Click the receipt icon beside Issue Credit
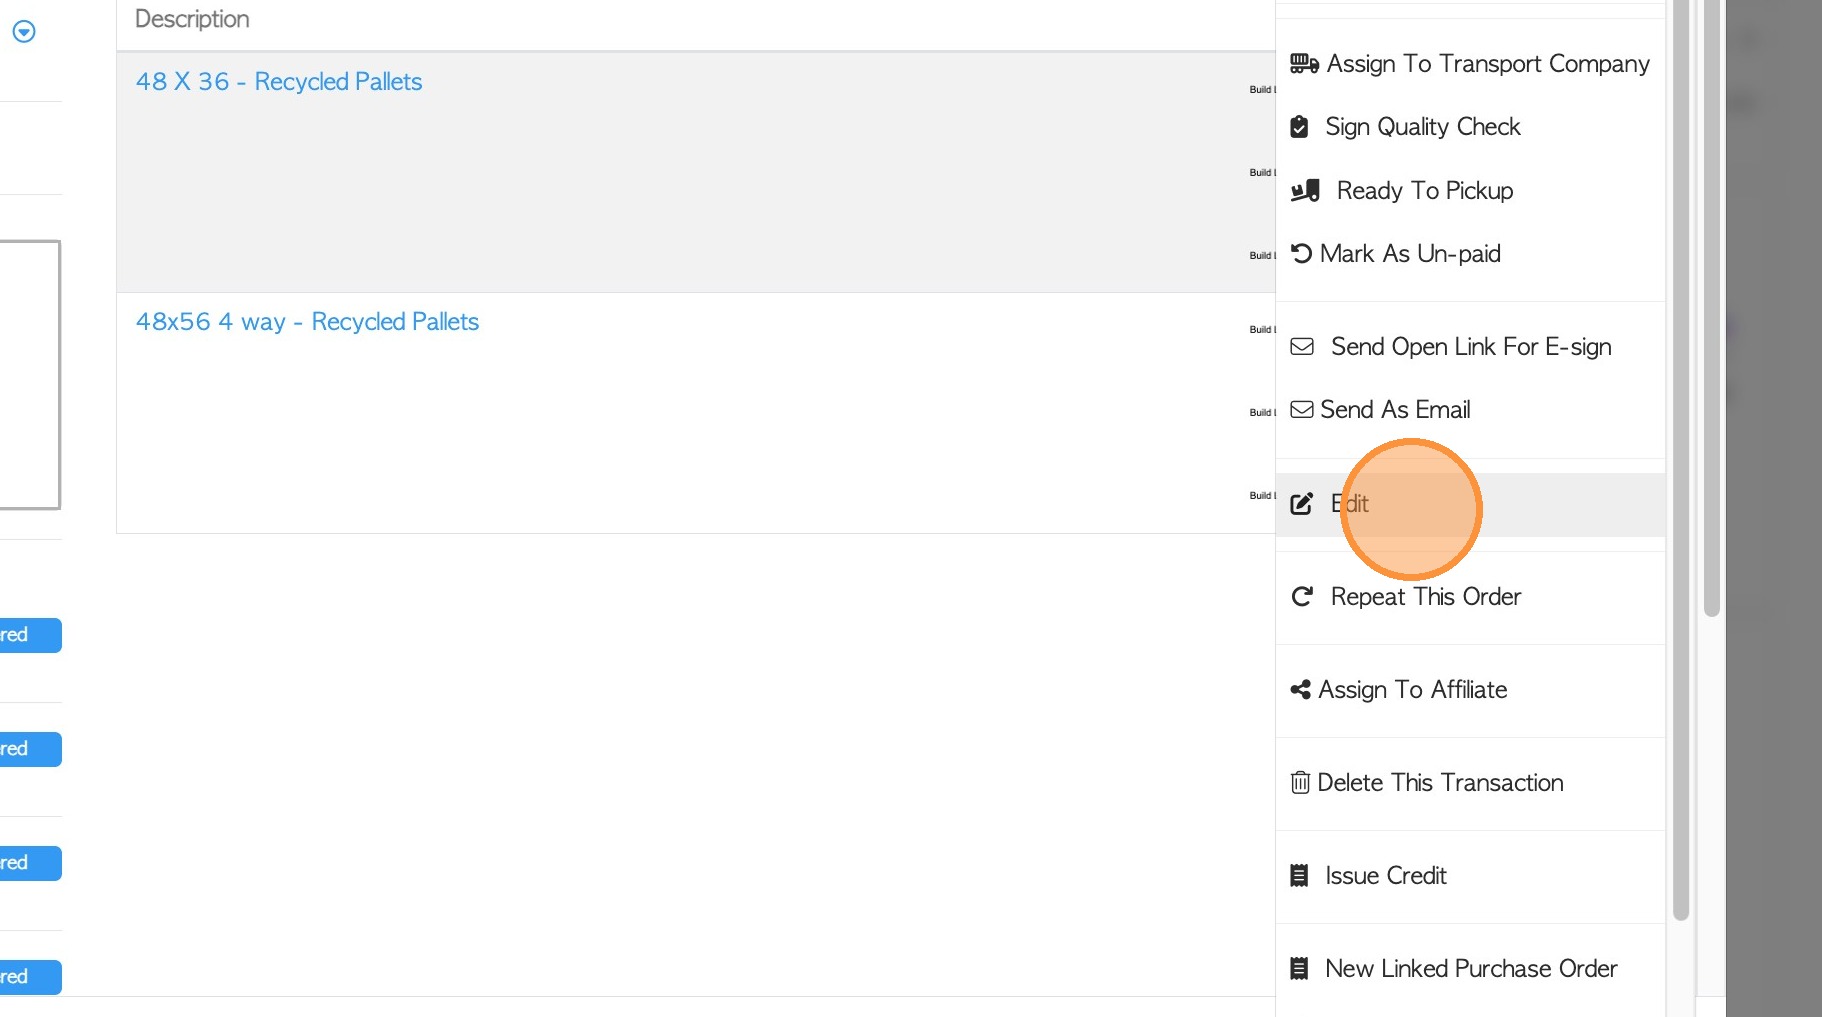 [1299, 876]
